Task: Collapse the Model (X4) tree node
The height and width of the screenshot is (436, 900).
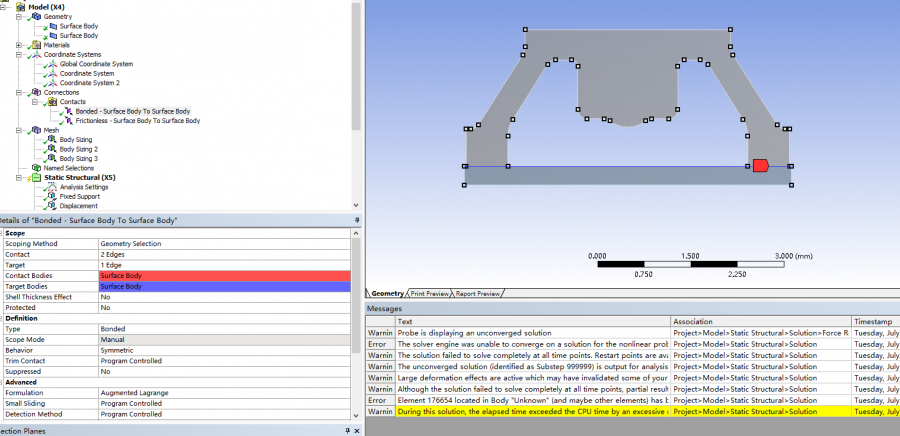Action: [x=3, y=7]
